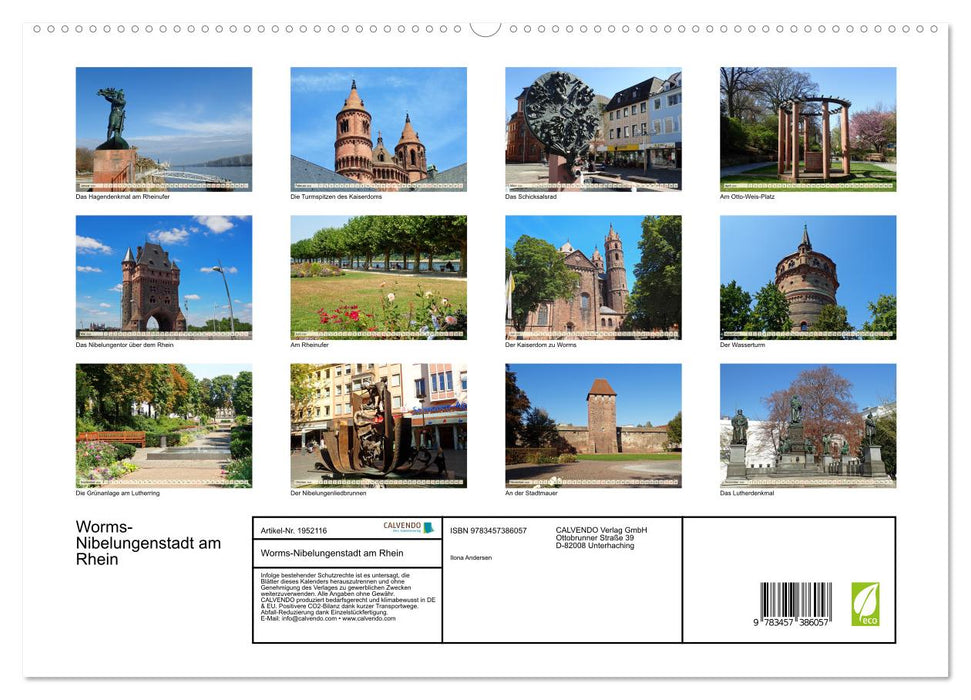Select the Turmspitzen des Kaiserdoms photo

pyautogui.click(x=377, y=128)
